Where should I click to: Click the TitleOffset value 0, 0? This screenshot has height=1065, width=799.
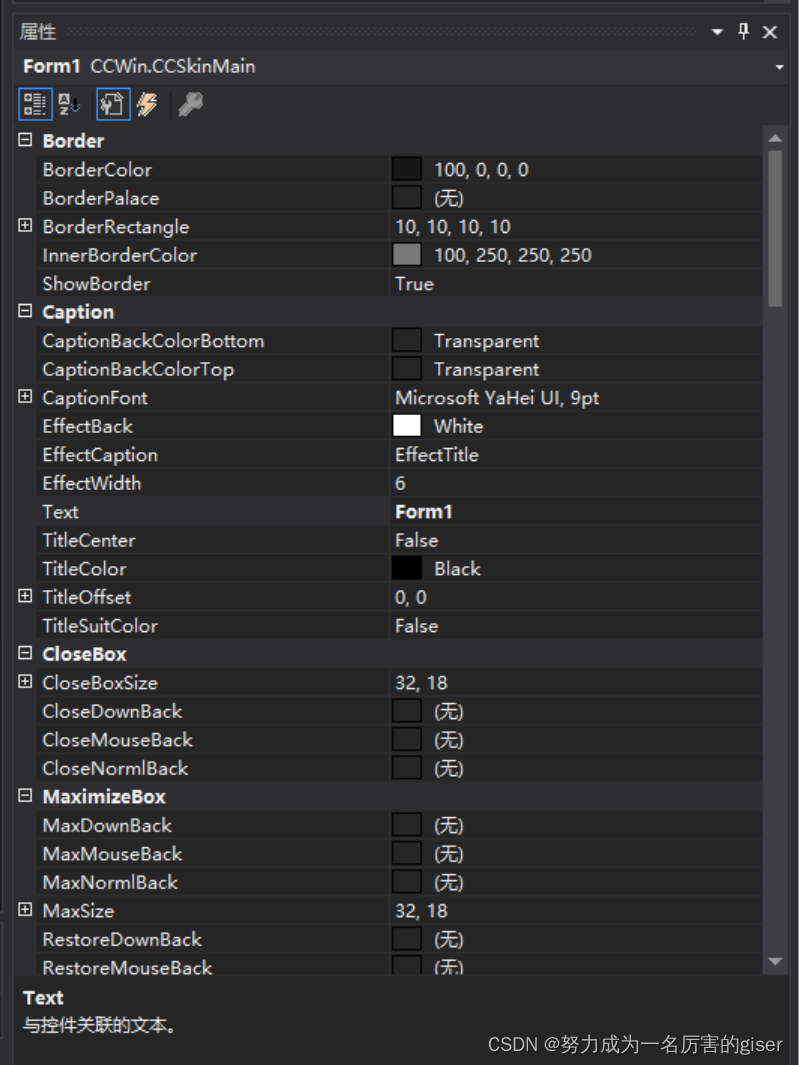(x=411, y=598)
